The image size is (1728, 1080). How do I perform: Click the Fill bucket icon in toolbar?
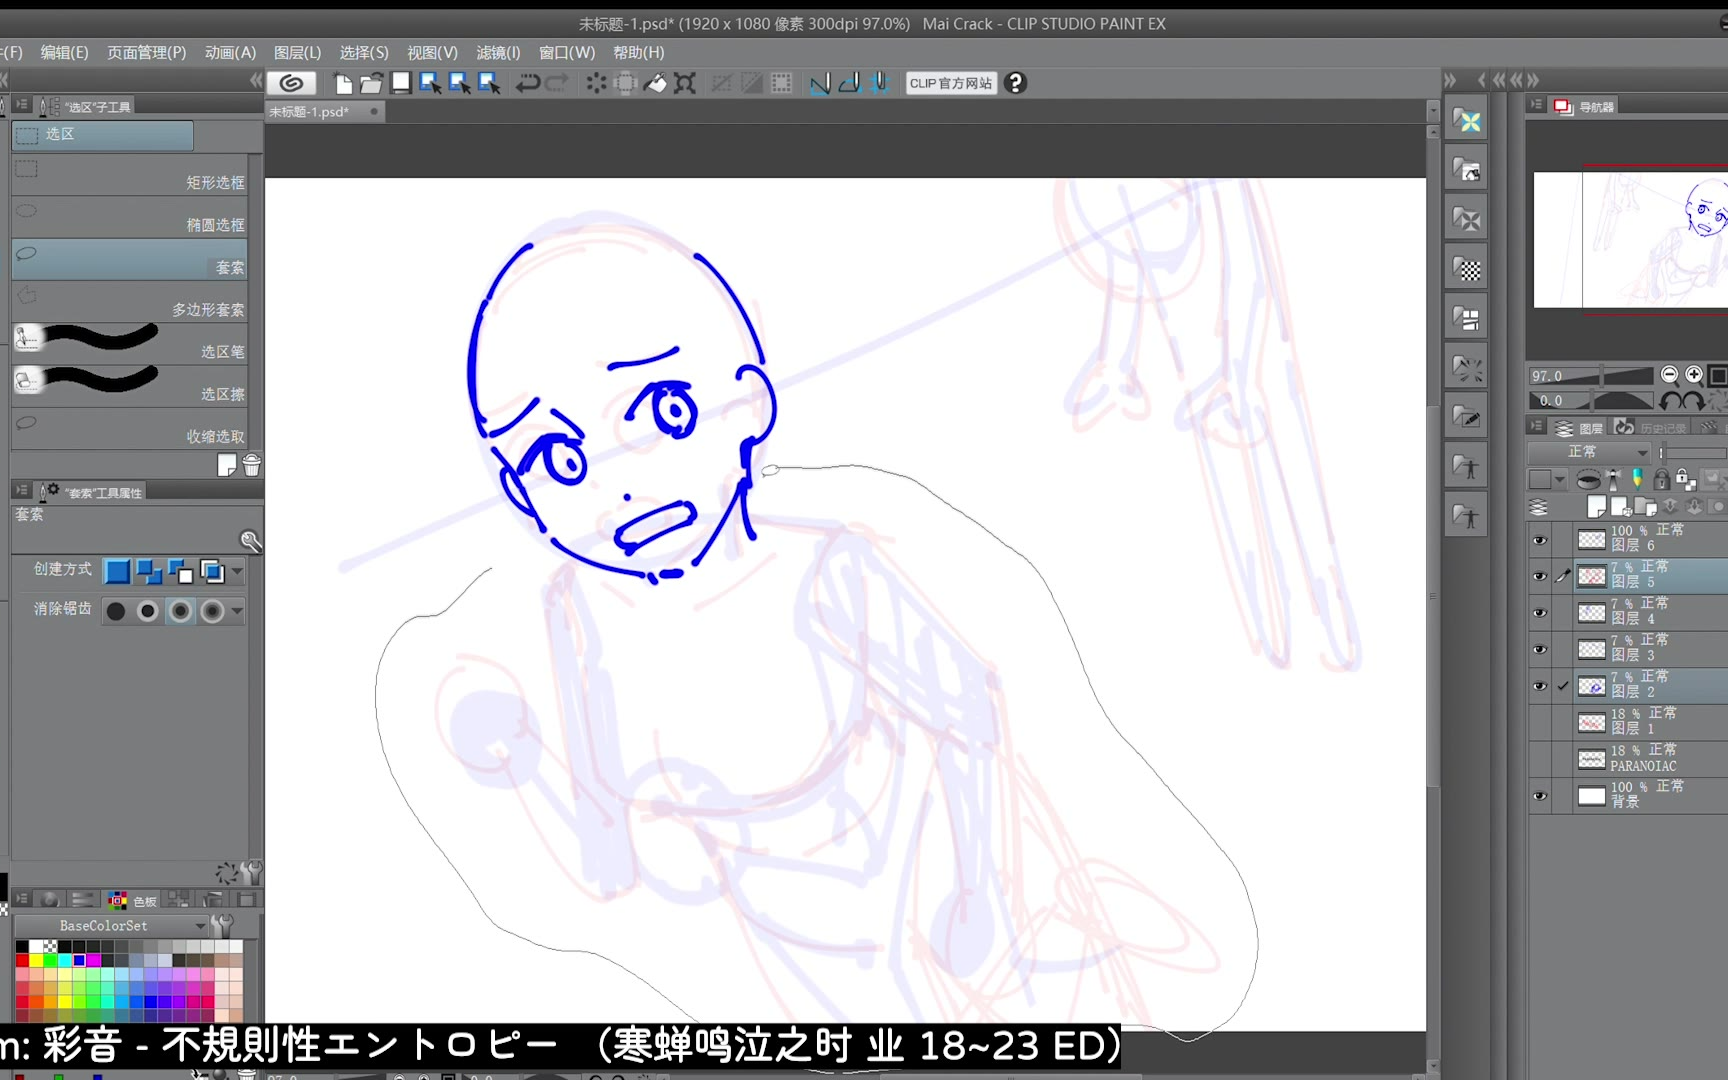click(x=655, y=83)
